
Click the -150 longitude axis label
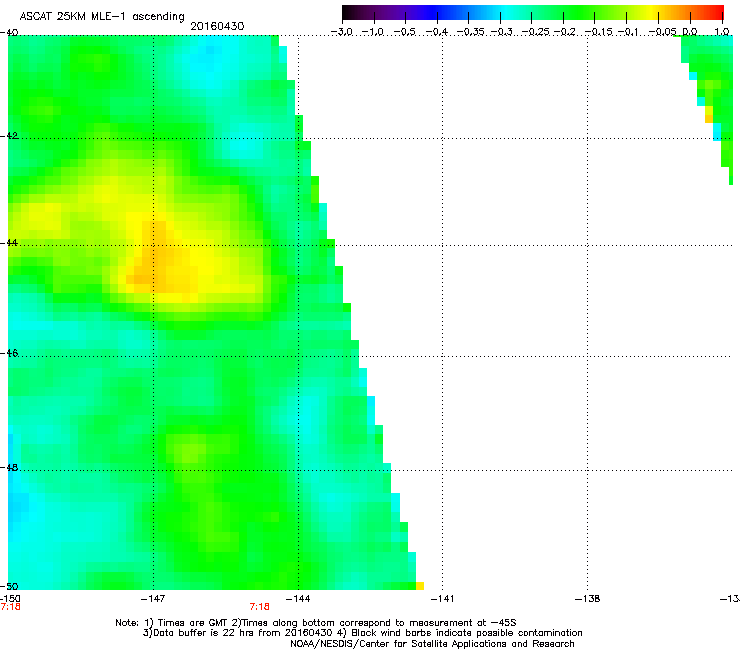click(x=10, y=599)
